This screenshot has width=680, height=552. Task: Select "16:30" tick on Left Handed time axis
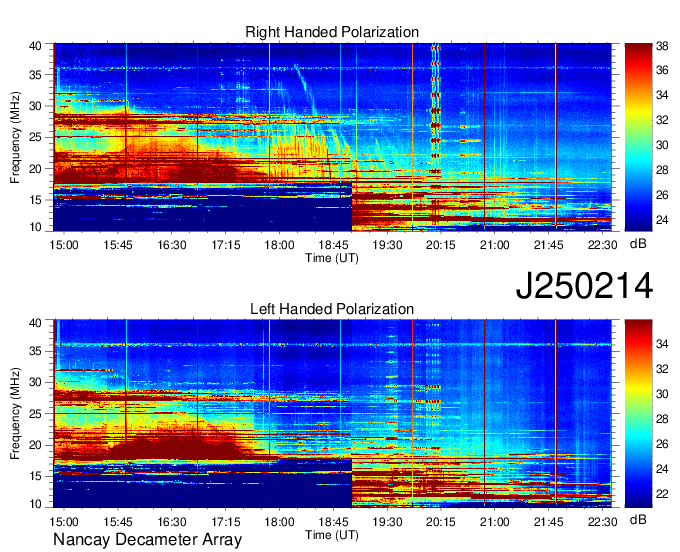pyautogui.click(x=171, y=521)
